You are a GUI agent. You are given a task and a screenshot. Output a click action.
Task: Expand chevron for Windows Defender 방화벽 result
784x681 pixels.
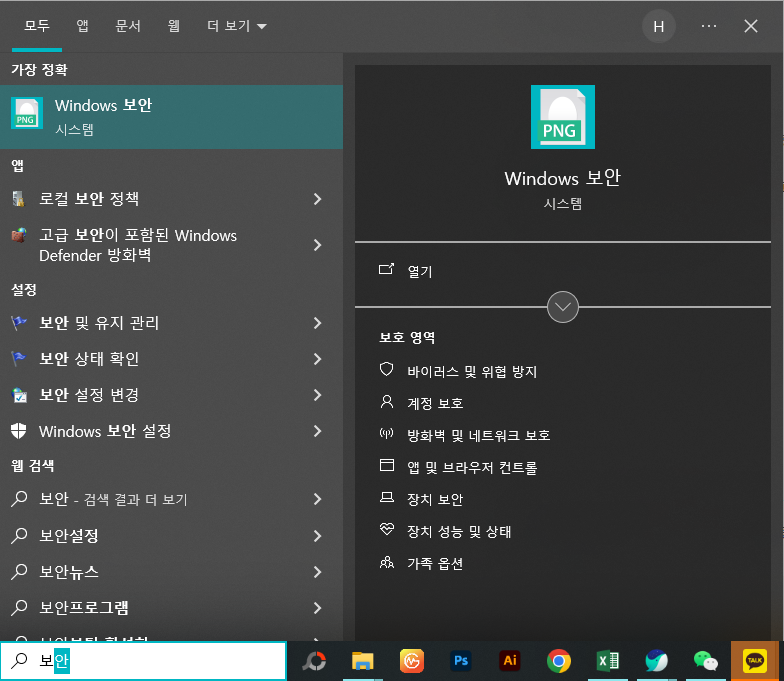pos(317,245)
